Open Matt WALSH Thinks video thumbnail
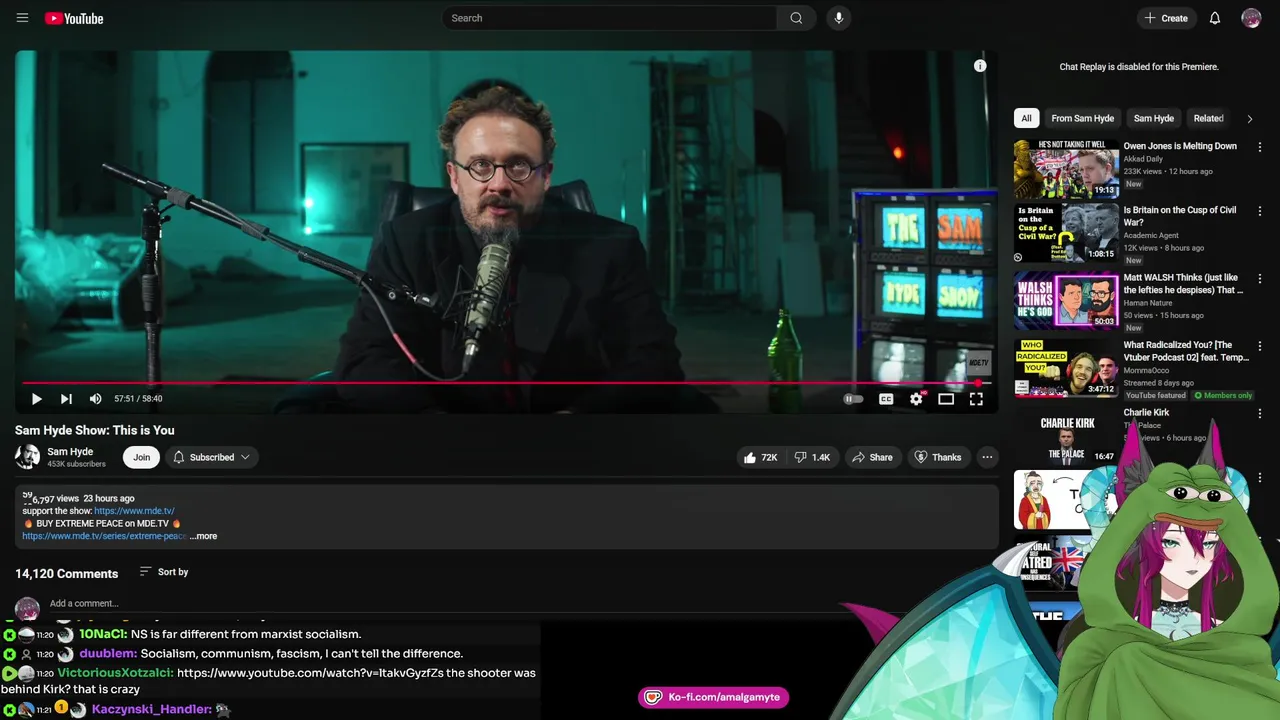Image resolution: width=1280 pixels, height=720 pixels. tap(1066, 301)
